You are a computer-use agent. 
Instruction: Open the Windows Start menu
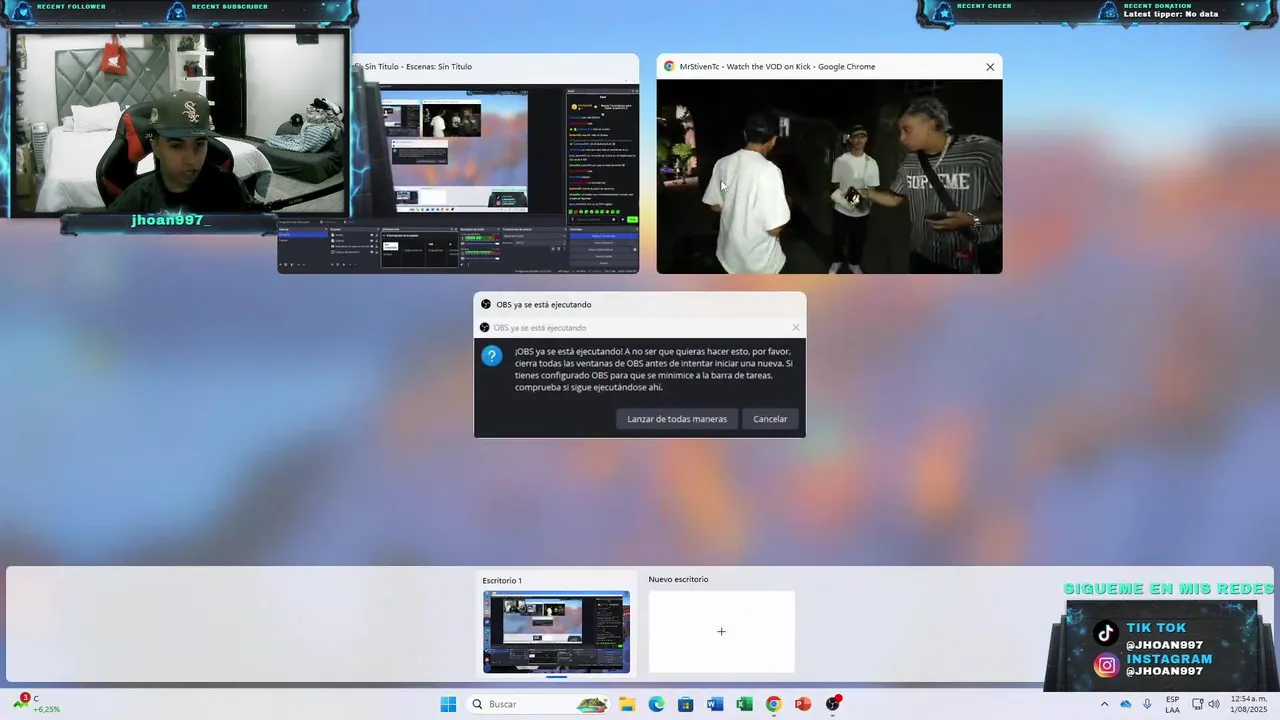point(448,704)
